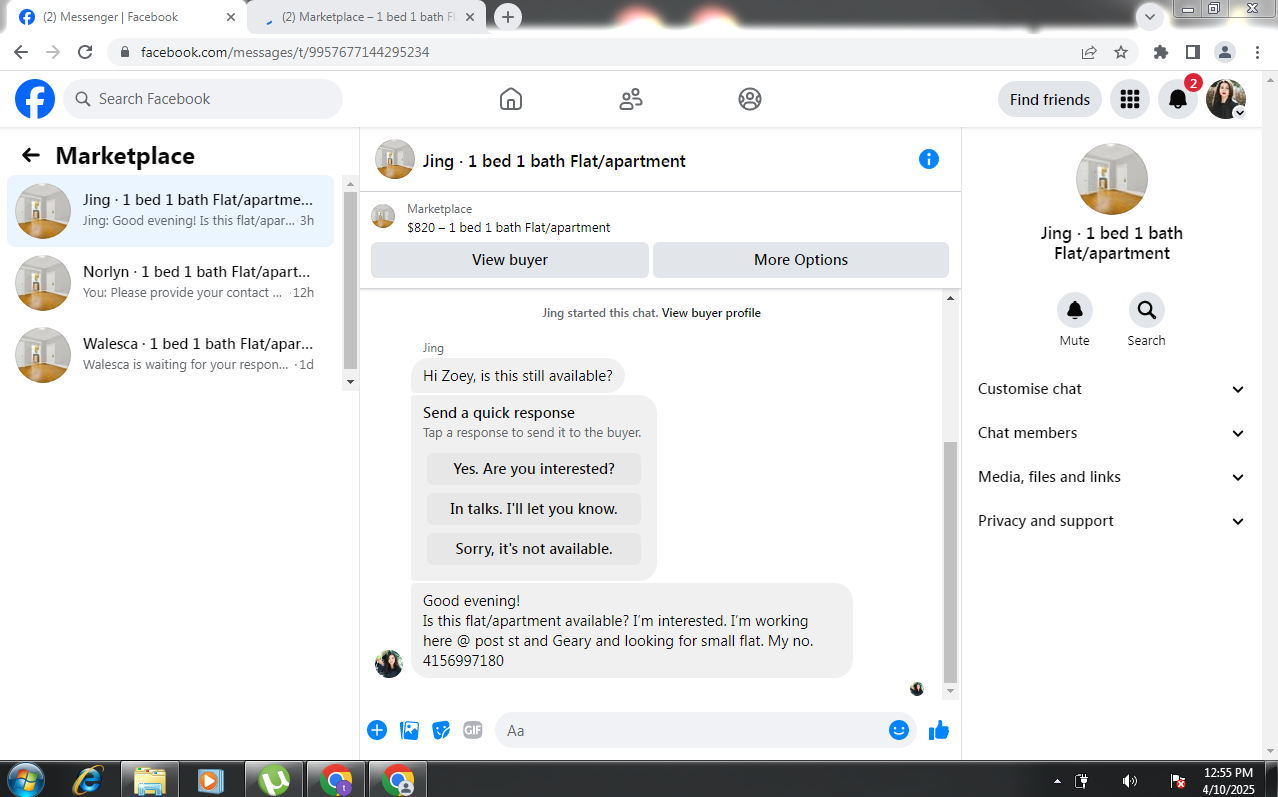Open the Friends icon in top navigation
Image resolution: width=1278 pixels, height=797 pixels.
click(x=630, y=99)
